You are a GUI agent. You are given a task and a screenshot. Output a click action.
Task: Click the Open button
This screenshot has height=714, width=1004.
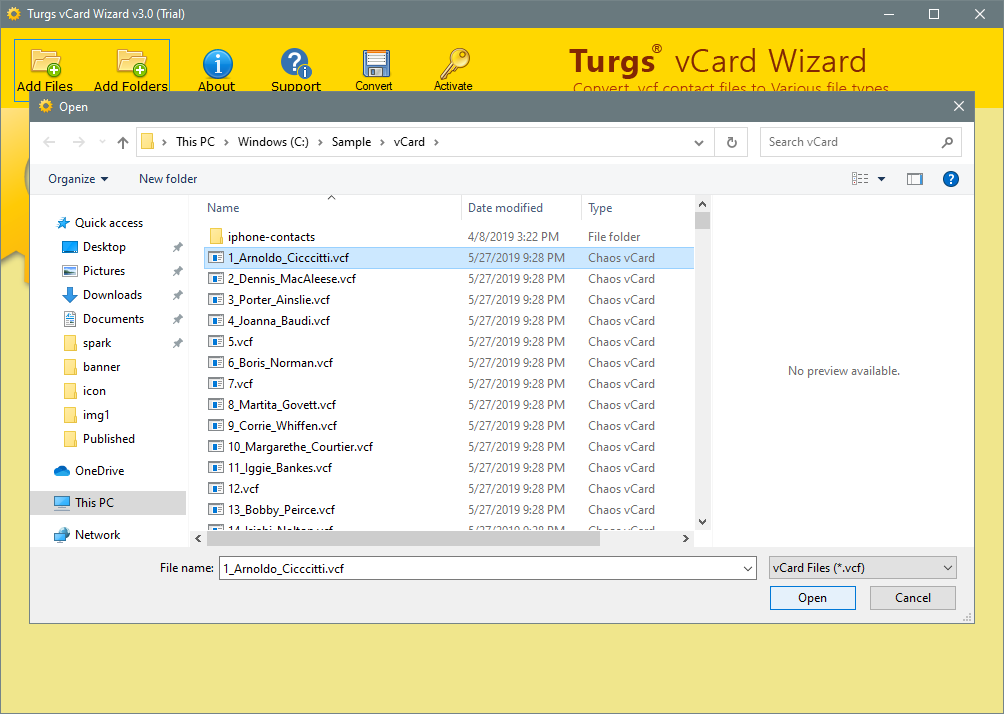tap(813, 598)
